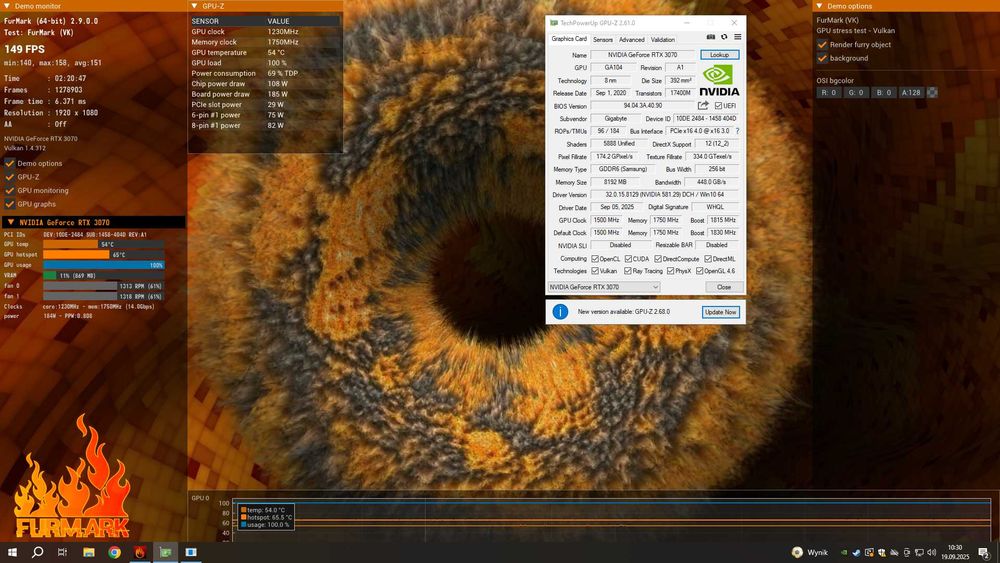Click the Name field NVIDIA GeForce RTX 3070

click(x=642, y=55)
